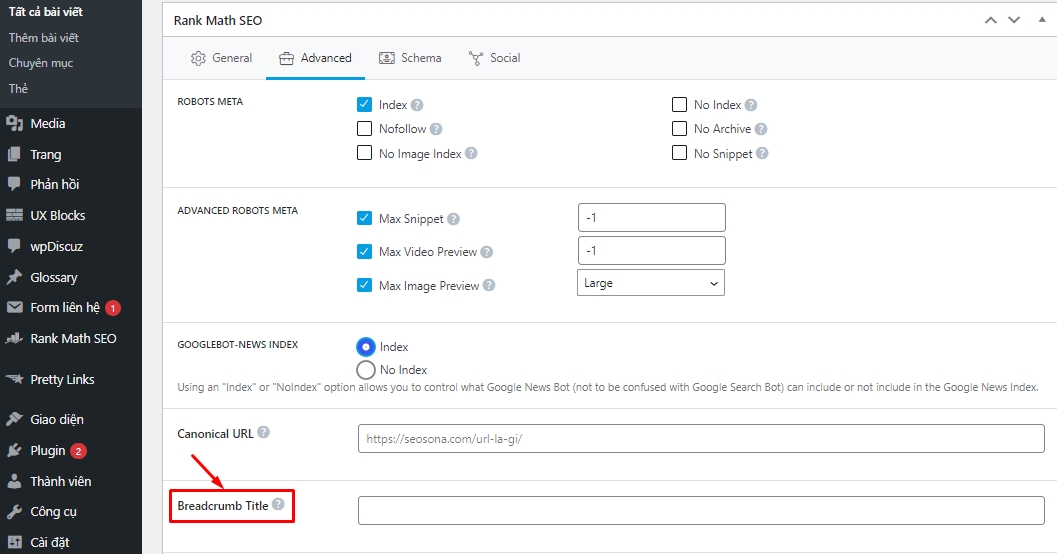Click help icon next to Max Snippet
The width and height of the screenshot is (1057, 554).
pos(454,219)
